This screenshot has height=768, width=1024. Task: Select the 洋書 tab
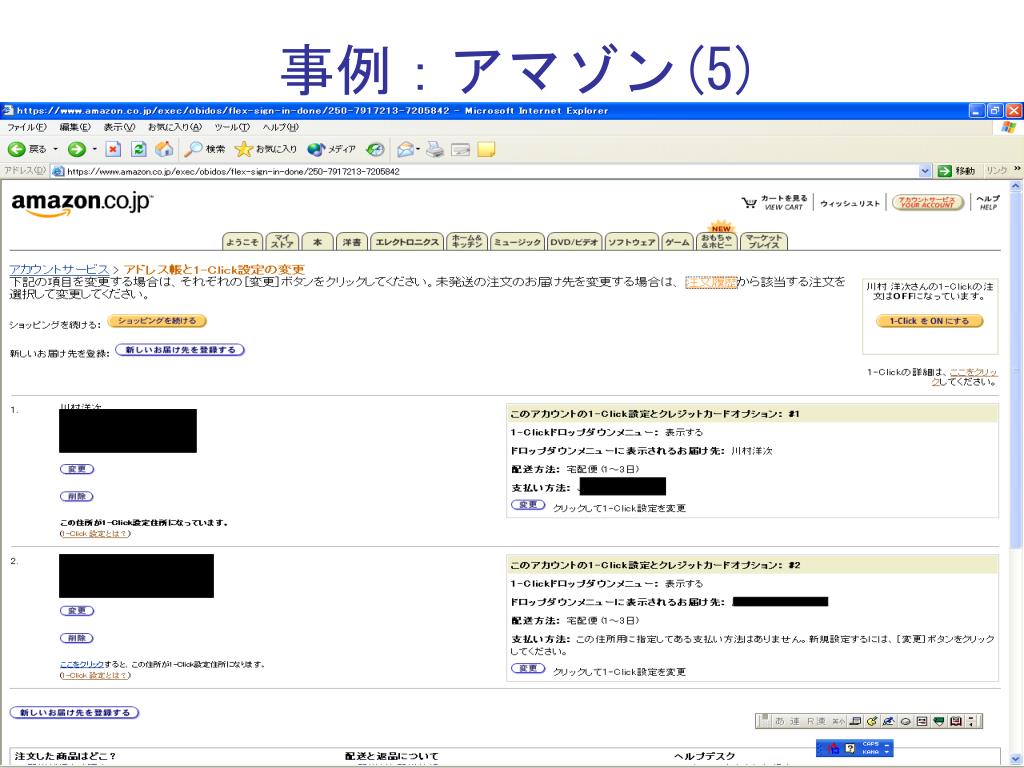(x=352, y=242)
